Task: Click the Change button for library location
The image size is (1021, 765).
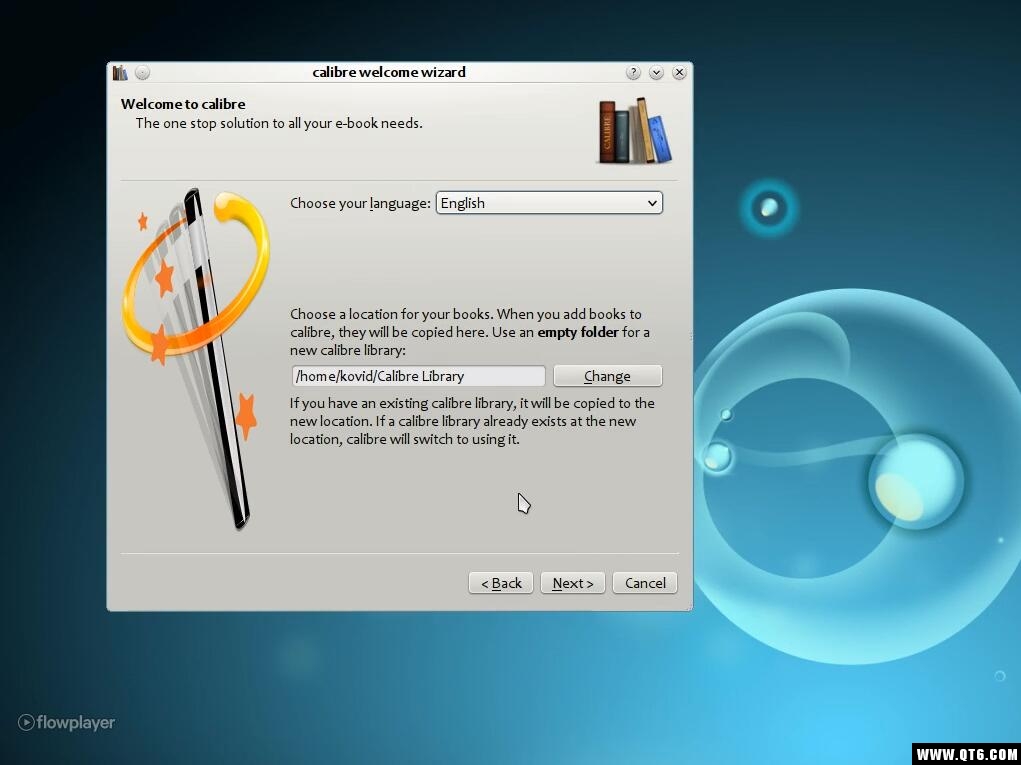Action: (608, 376)
